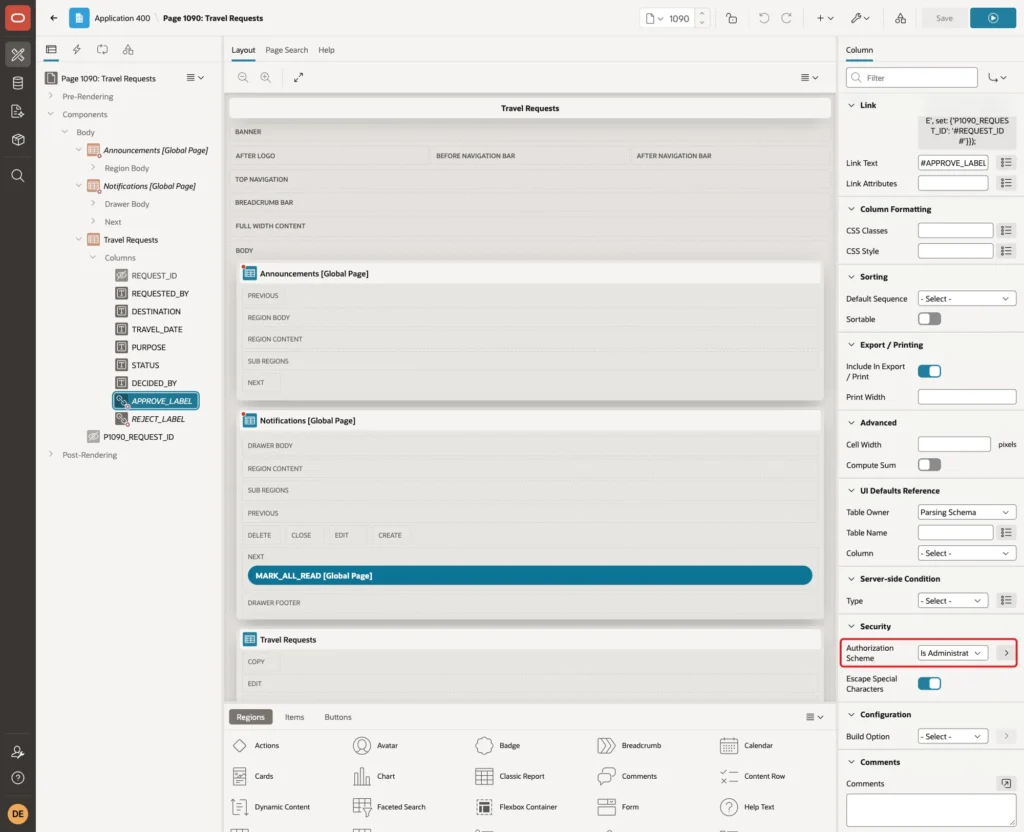Toggle the Sortable switch
Viewport: 1024px width, 832px height.
929,319
